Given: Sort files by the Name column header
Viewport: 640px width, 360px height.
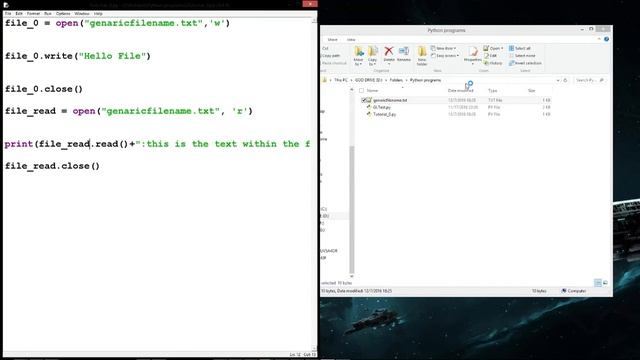Looking at the screenshot, I should [x=372, y=91].
